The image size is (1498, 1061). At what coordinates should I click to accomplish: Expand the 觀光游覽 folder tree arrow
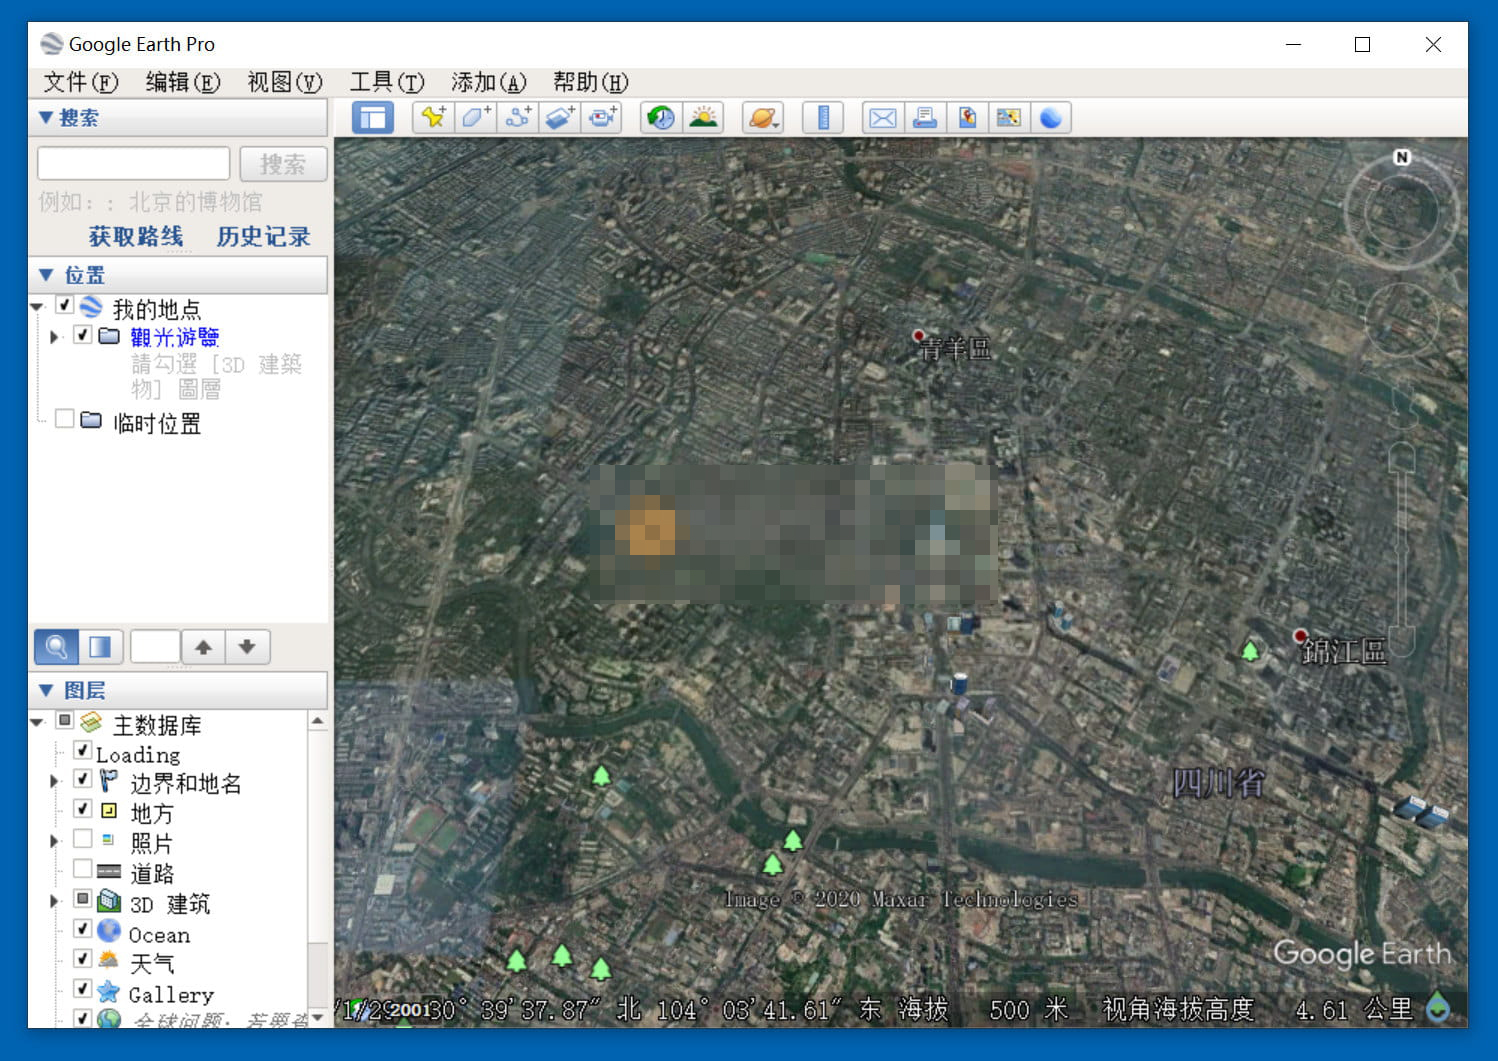pyautogui.click(x=54, y=337)
